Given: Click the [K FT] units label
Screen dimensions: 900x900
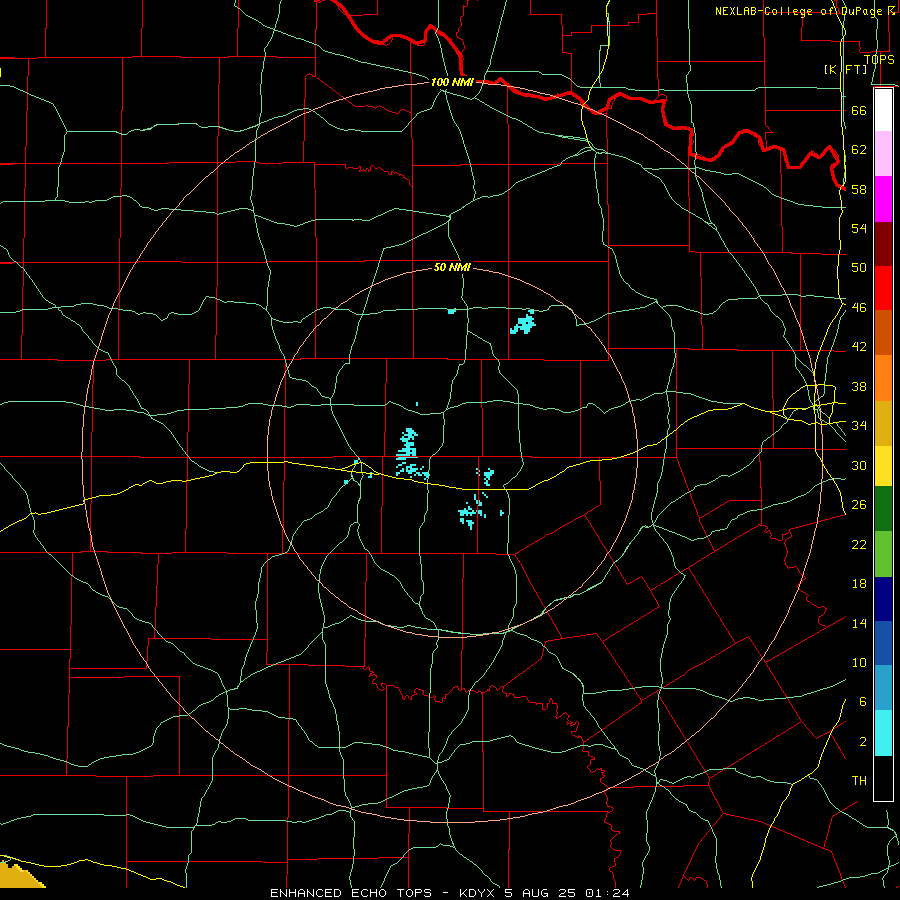Looking at the screenshot, I should pyautogui.click(x=845, y=69).
